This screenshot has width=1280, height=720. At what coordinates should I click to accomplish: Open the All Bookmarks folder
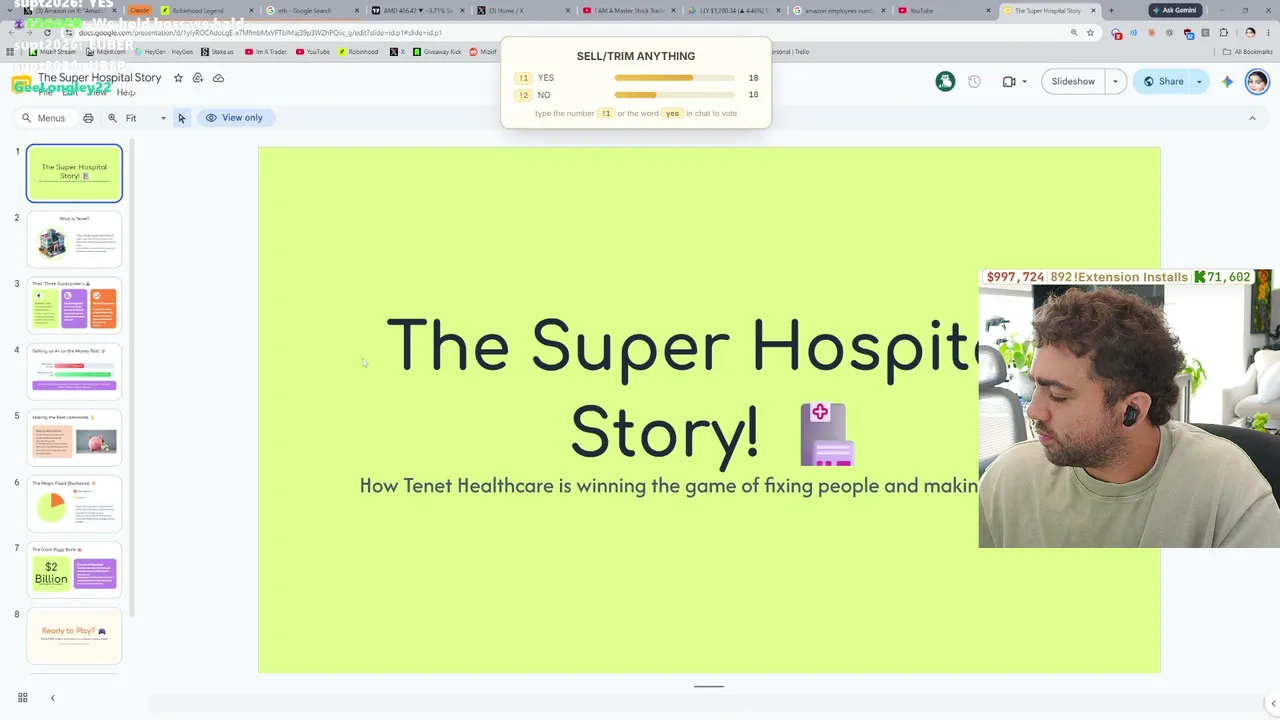[1247, 52]
